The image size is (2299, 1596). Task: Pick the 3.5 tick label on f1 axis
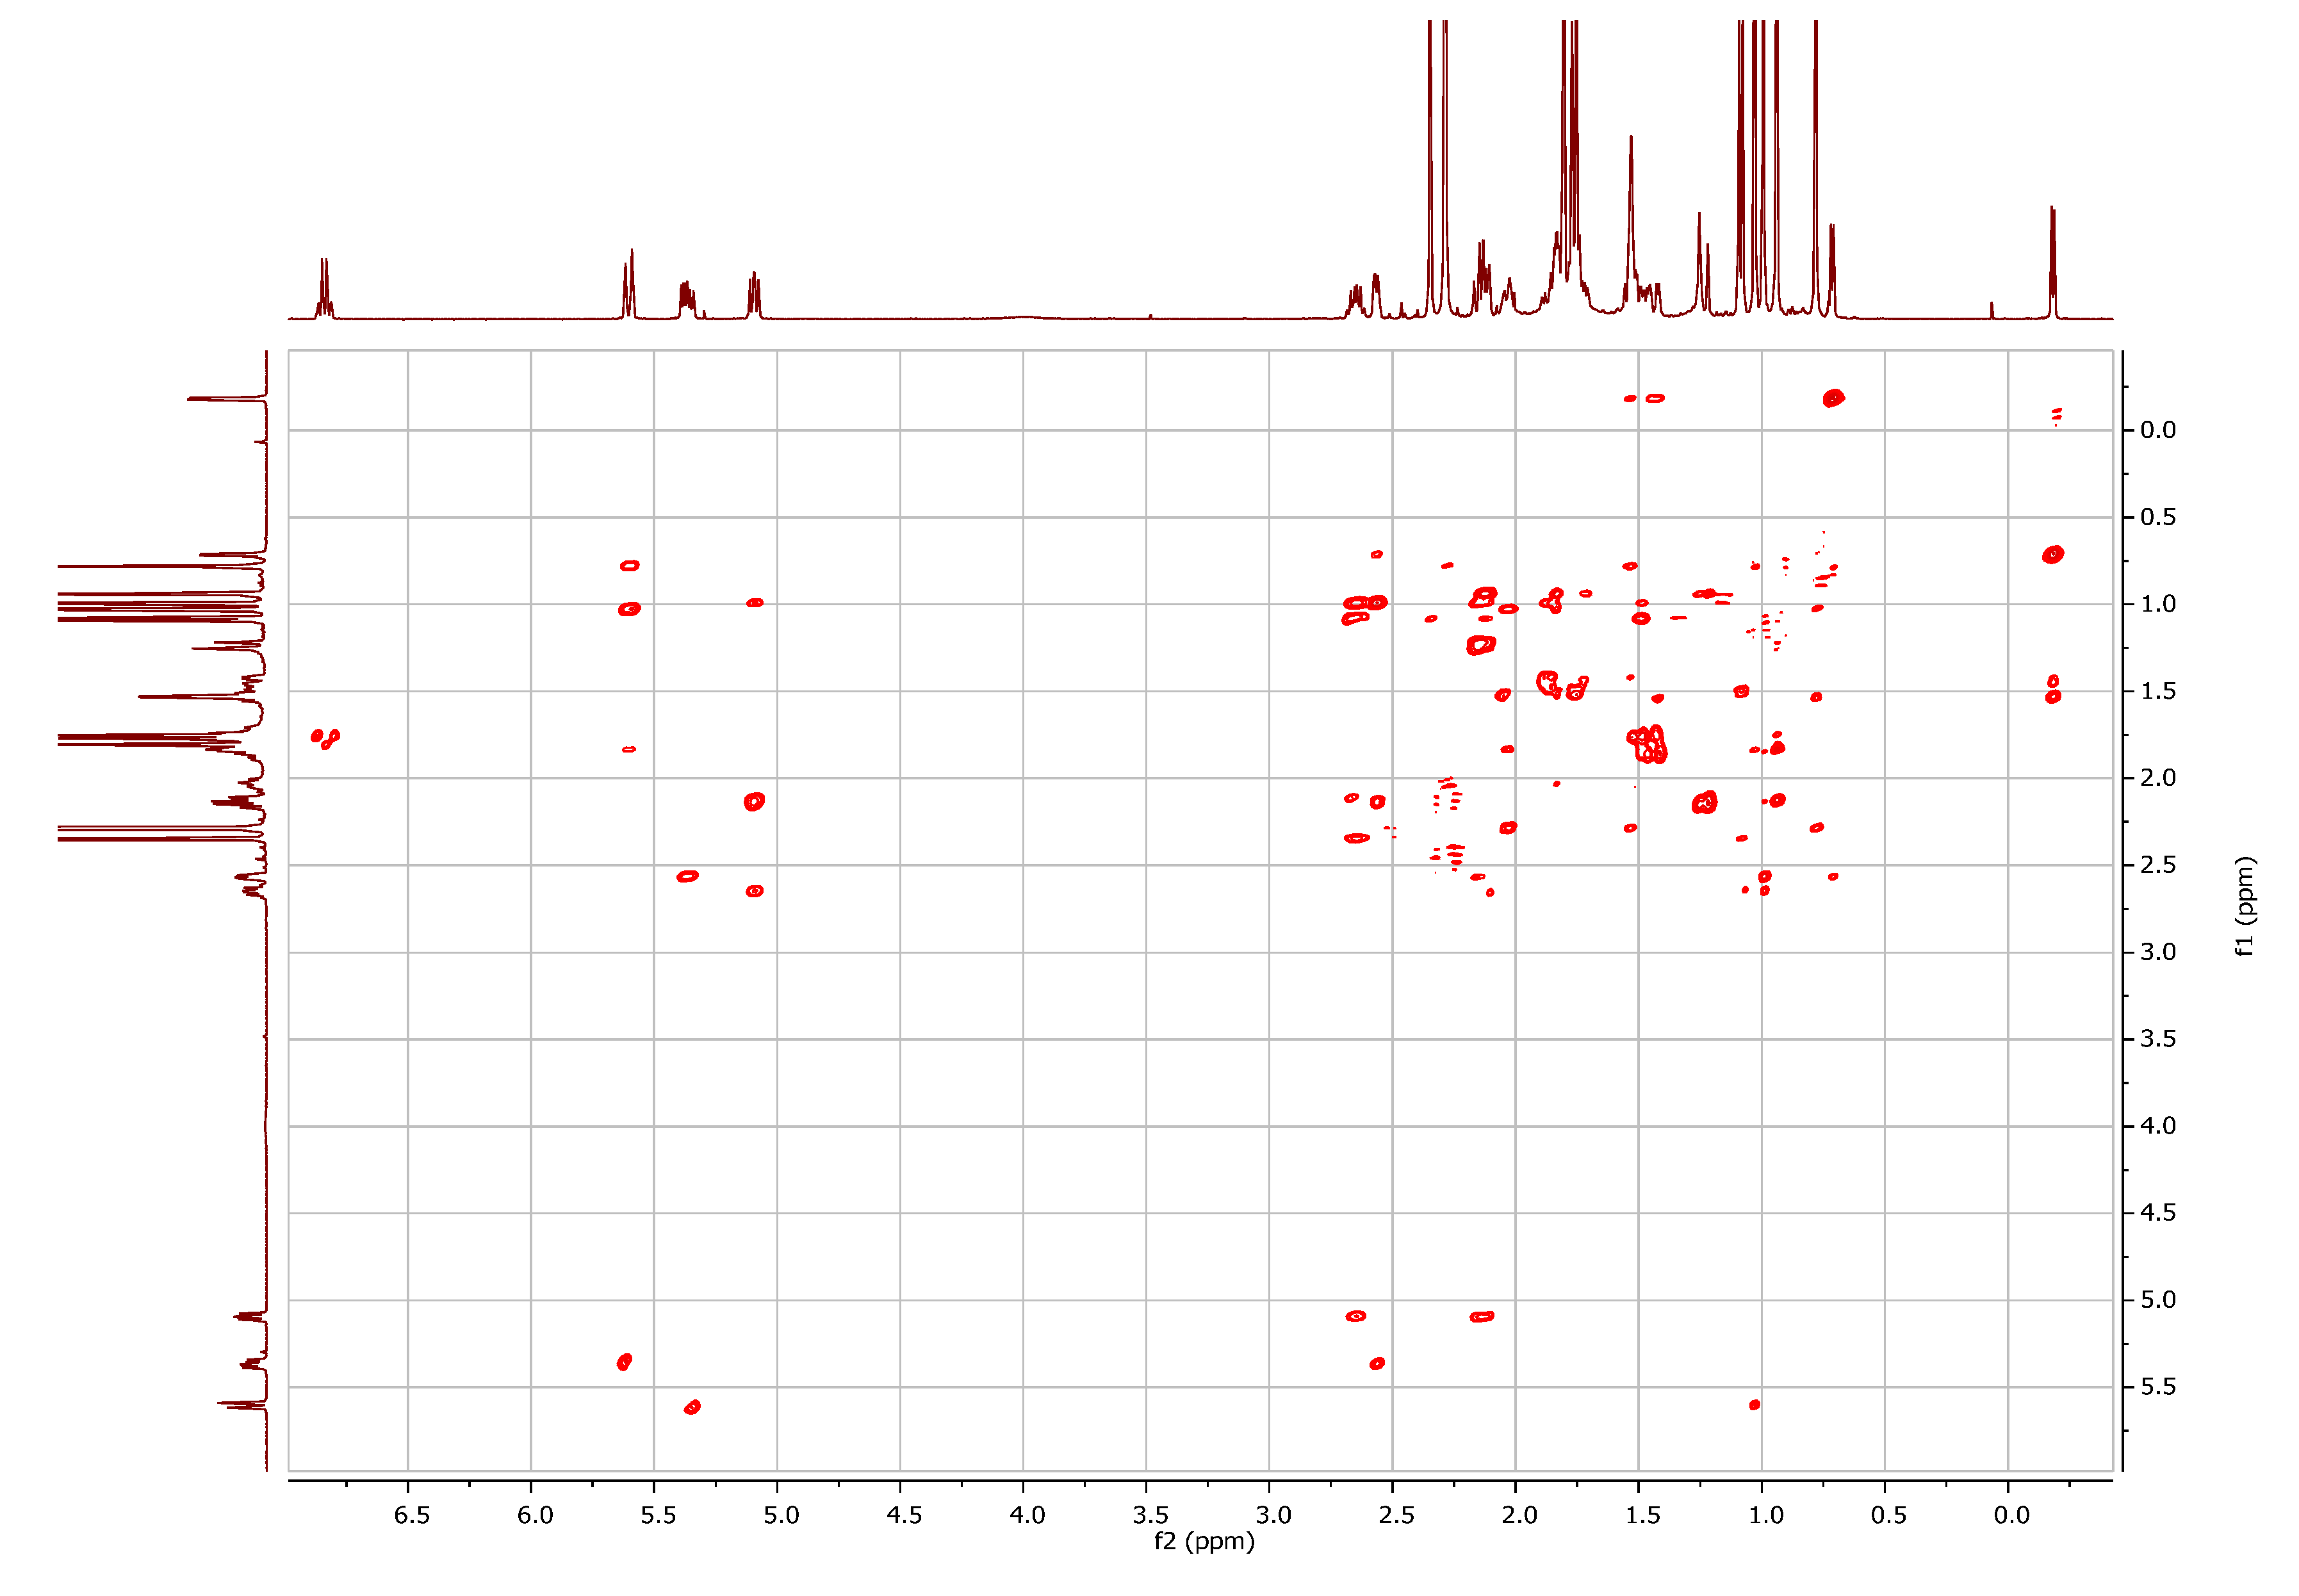[x=2158, y=1039]
